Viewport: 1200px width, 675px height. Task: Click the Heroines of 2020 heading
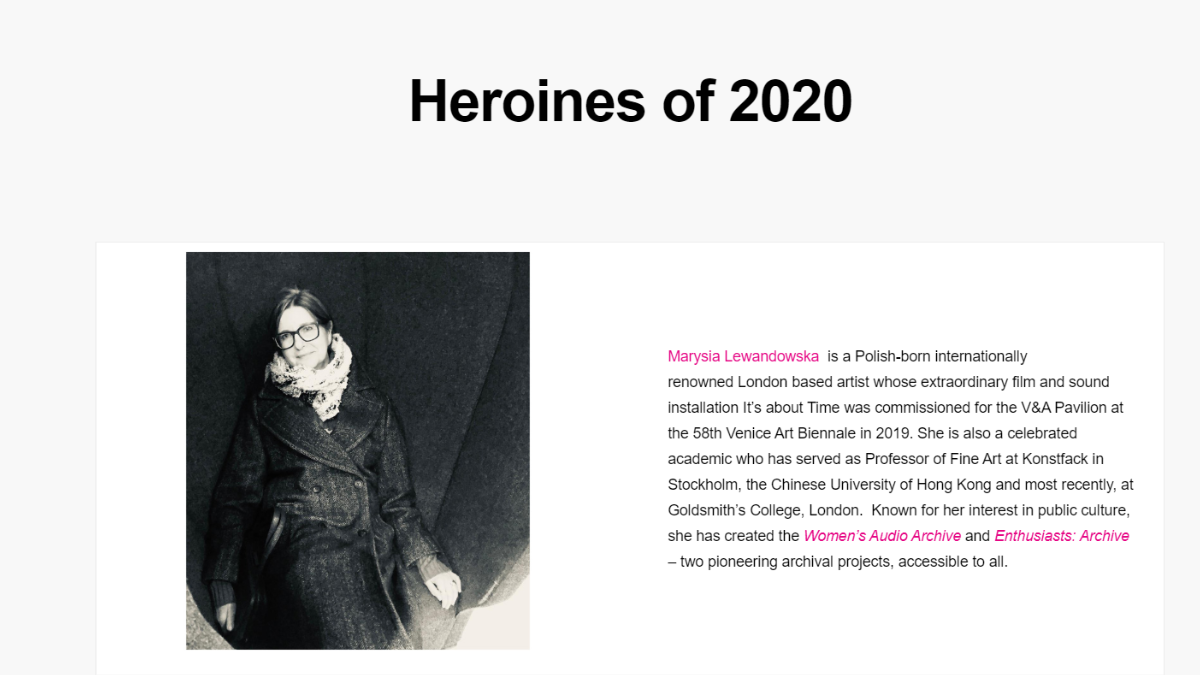[x=631, y=101]
